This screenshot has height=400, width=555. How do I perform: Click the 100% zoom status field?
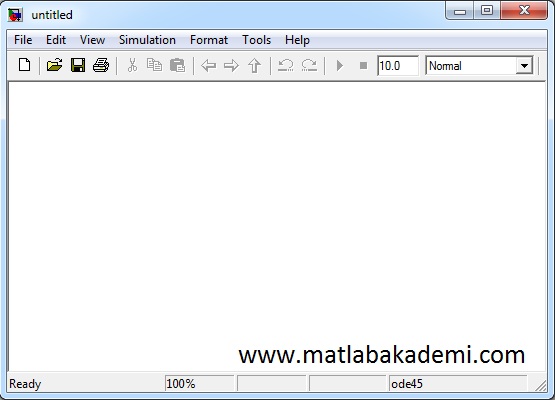199,383
